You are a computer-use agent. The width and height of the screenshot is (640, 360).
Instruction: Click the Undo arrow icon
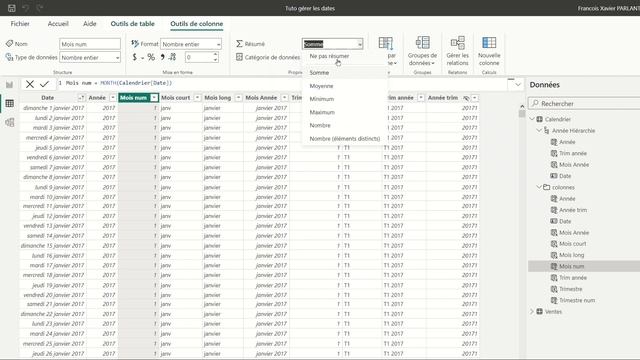click(x=26, y=8)
